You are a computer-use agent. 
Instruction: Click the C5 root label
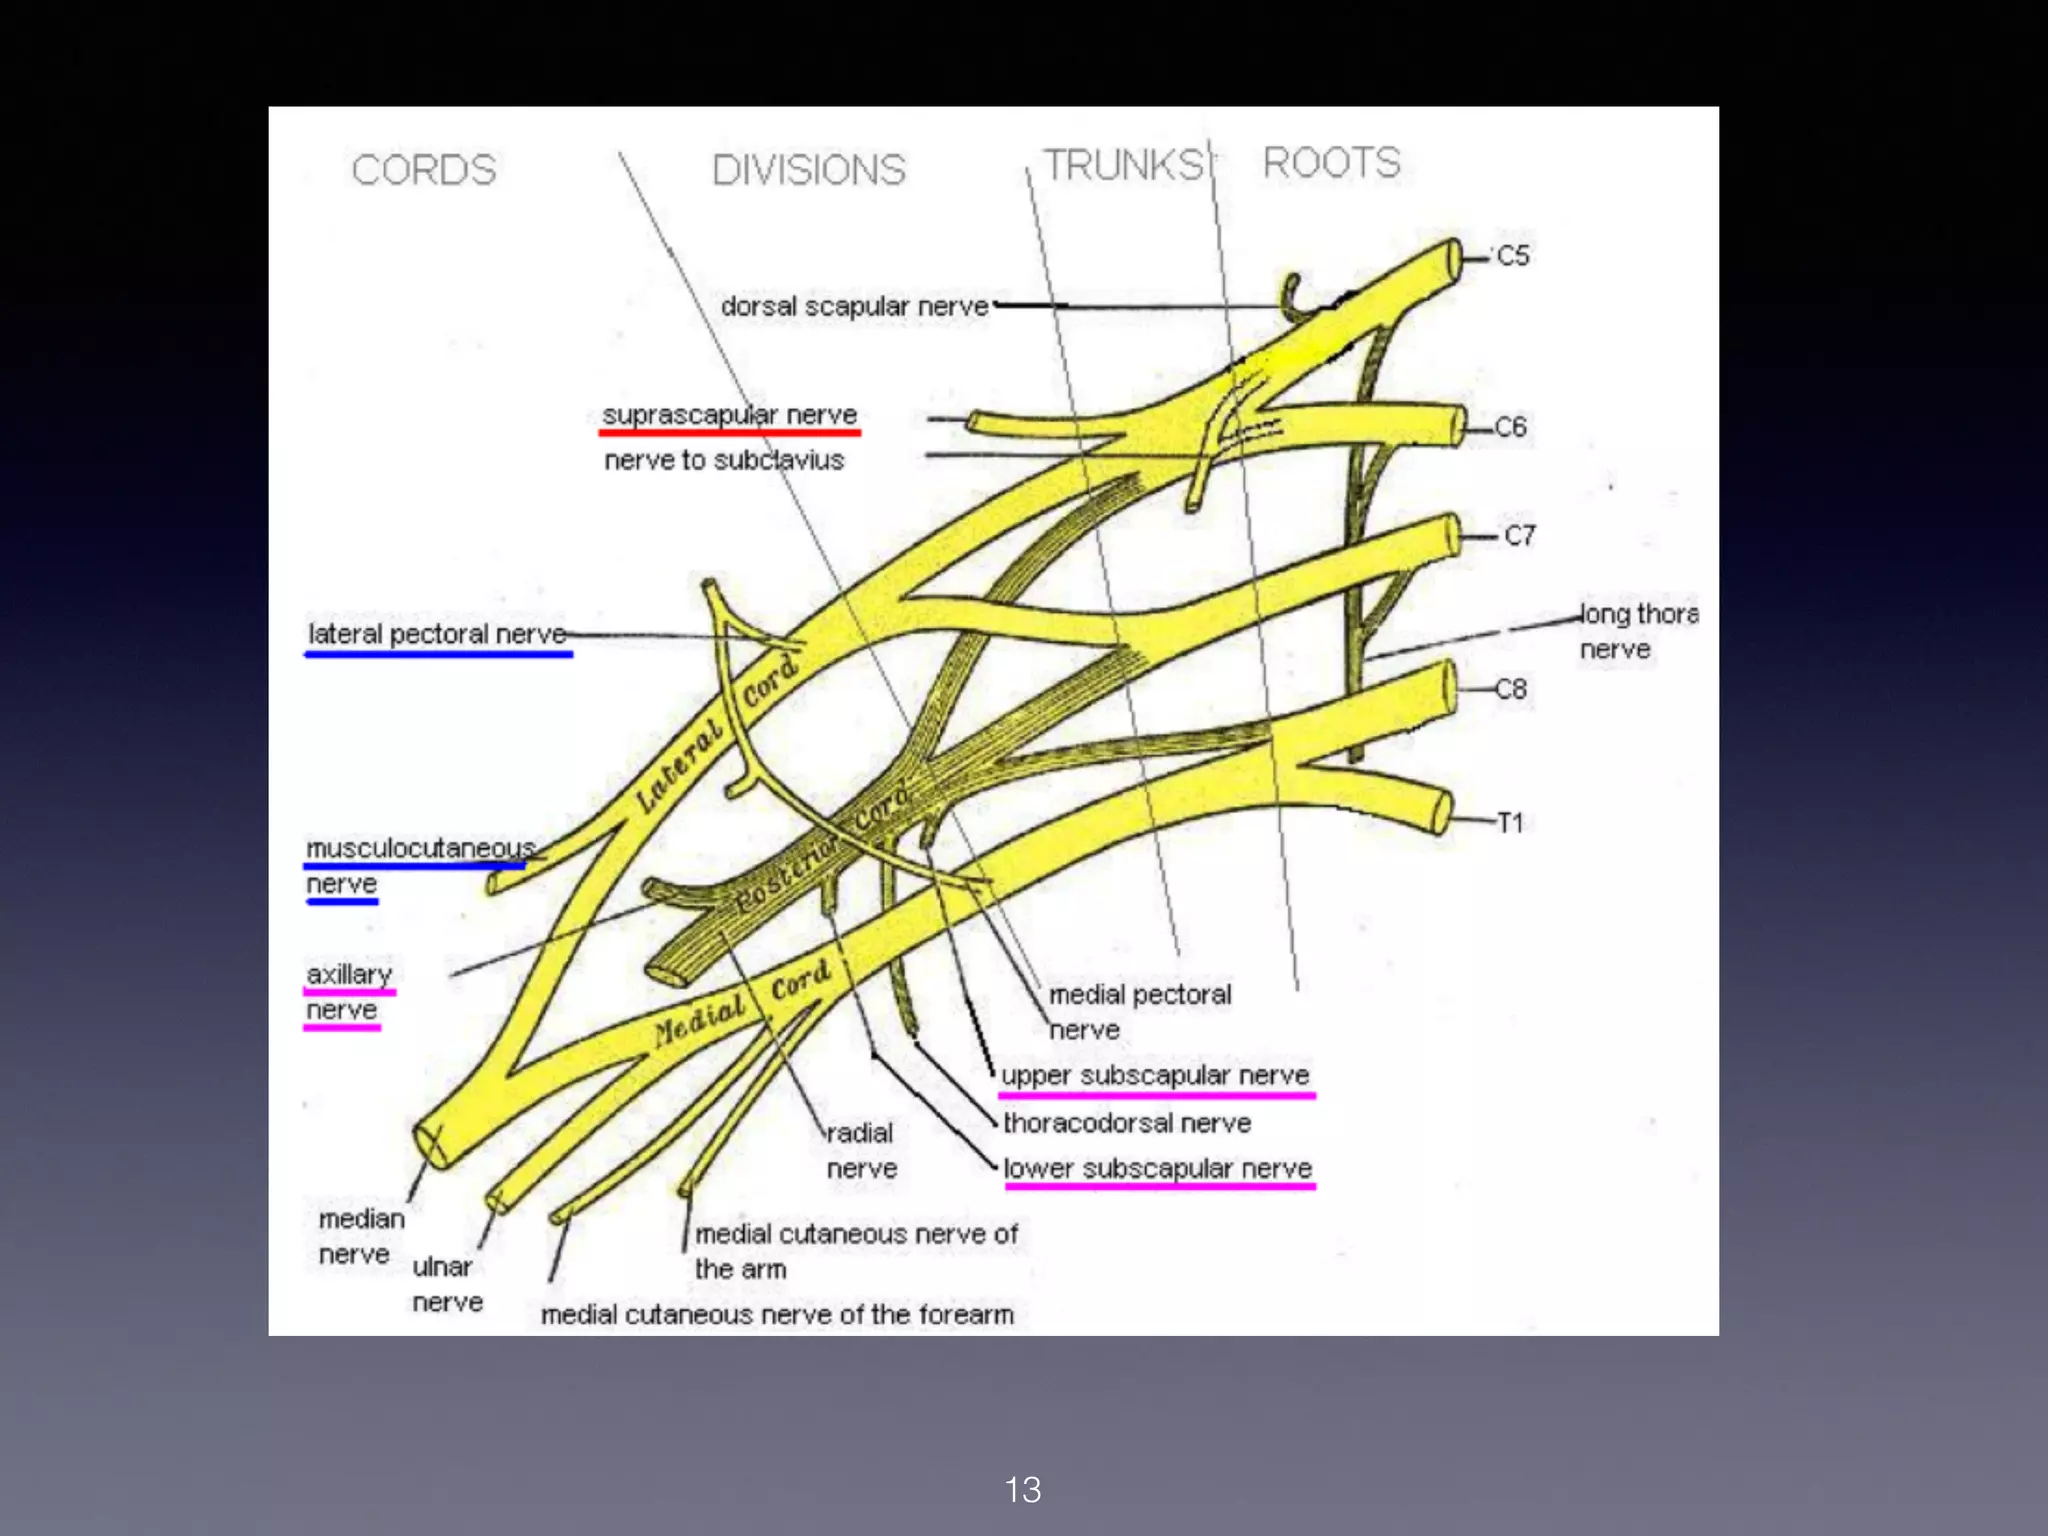point(1512,256)
